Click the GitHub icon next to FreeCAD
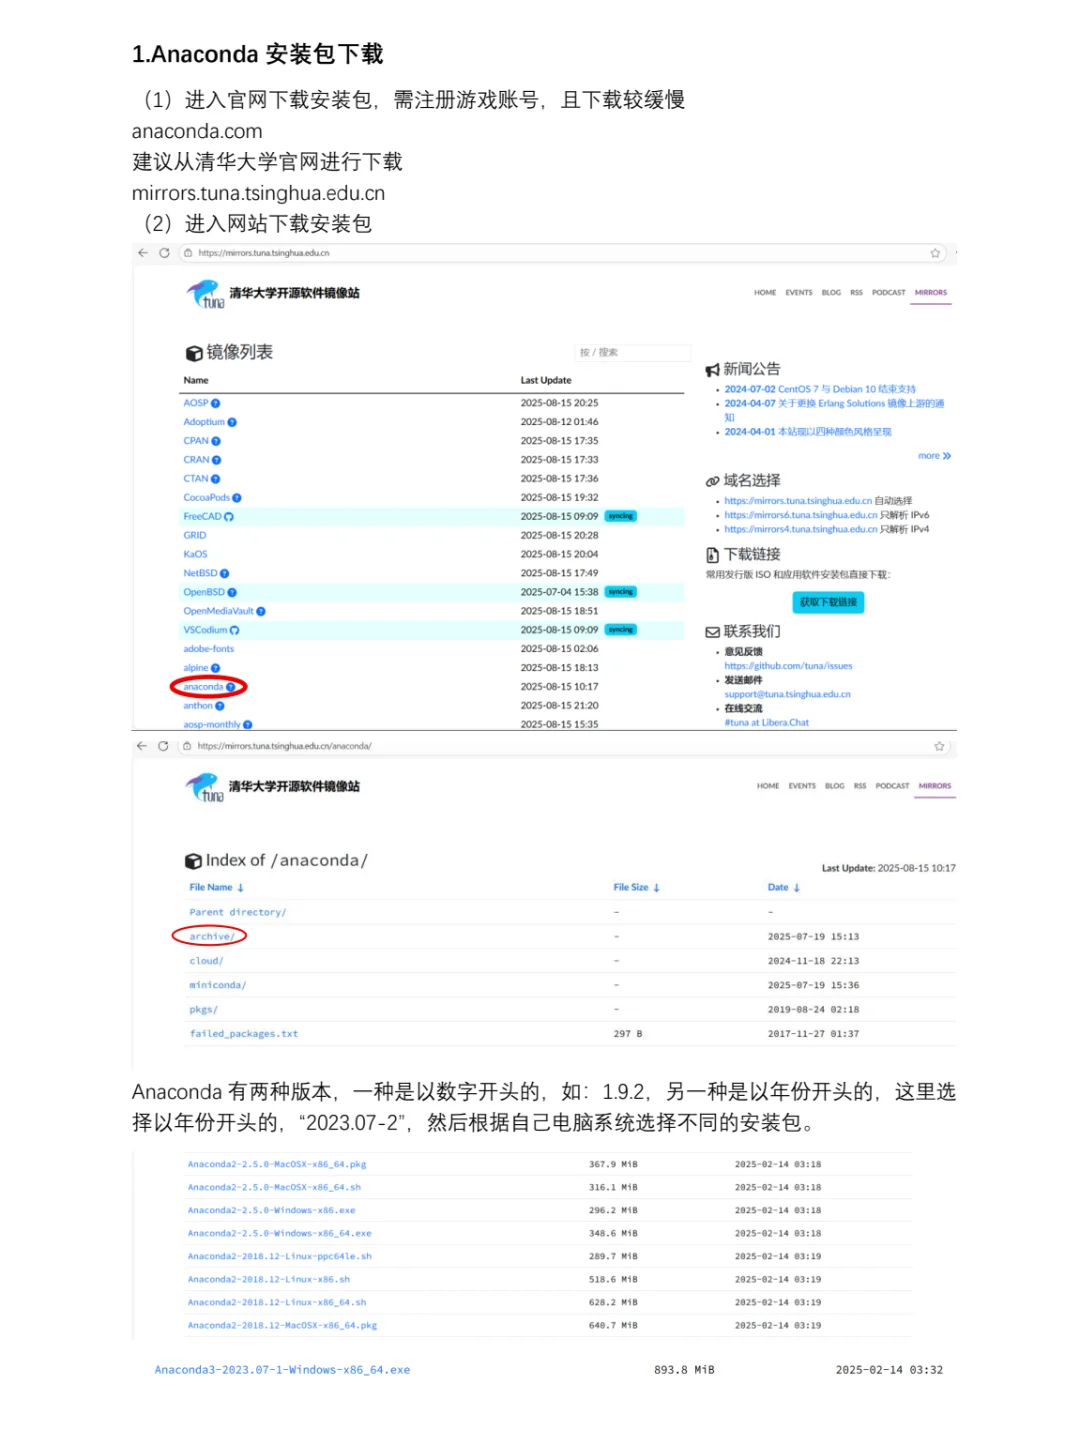The height and width of the screenshot is (1430, 1080). point(229,517)
